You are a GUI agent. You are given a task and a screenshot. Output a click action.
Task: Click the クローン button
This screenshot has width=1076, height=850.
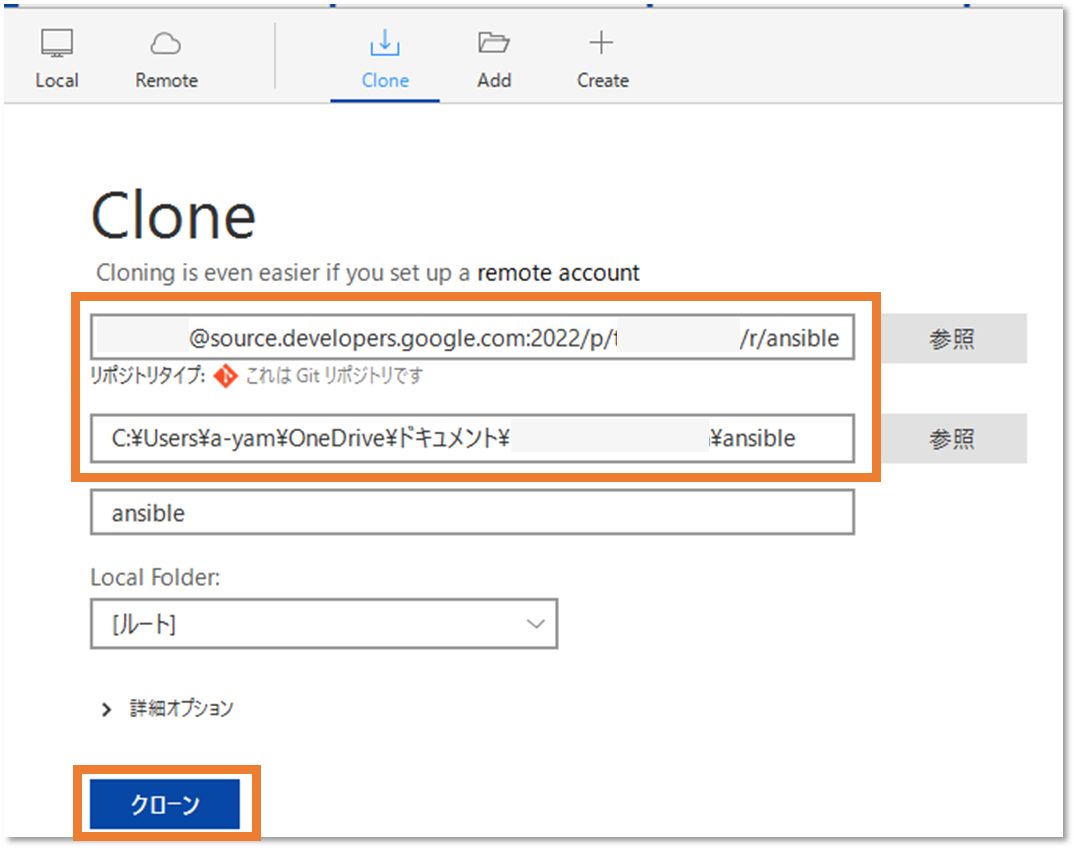pos(165,804)
